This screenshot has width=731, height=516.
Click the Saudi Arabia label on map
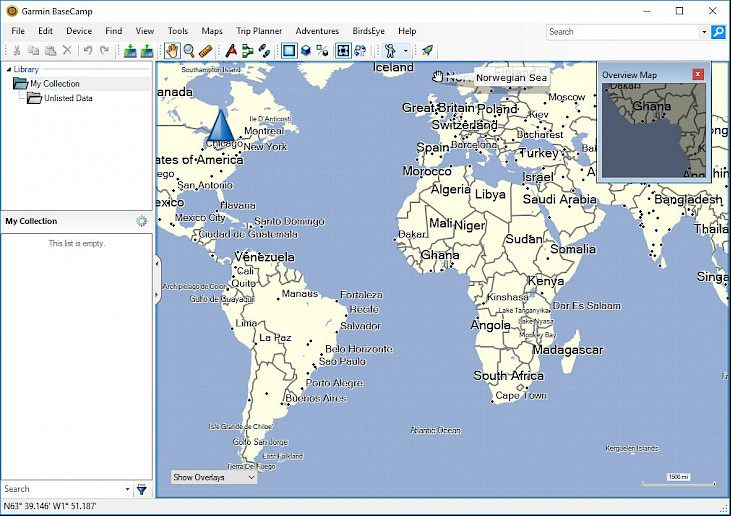point(559,200)
